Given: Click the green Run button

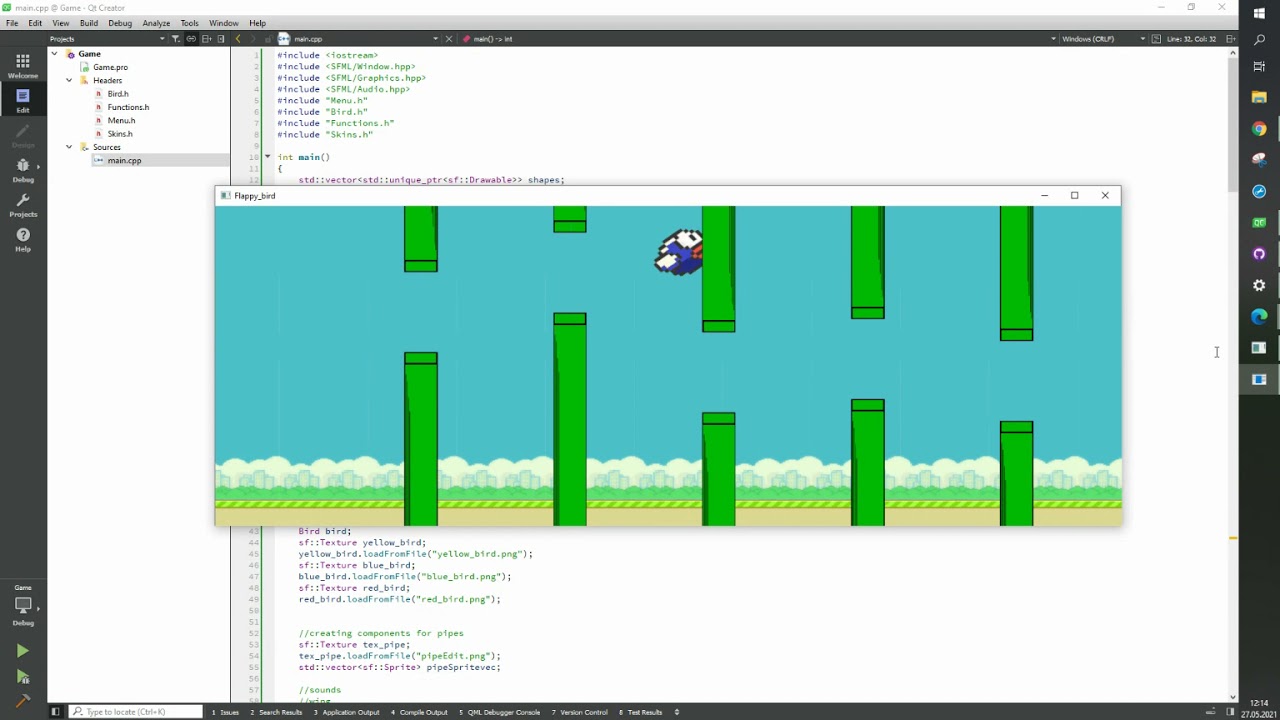Looking at the screenshot, I should pos(22,651).
